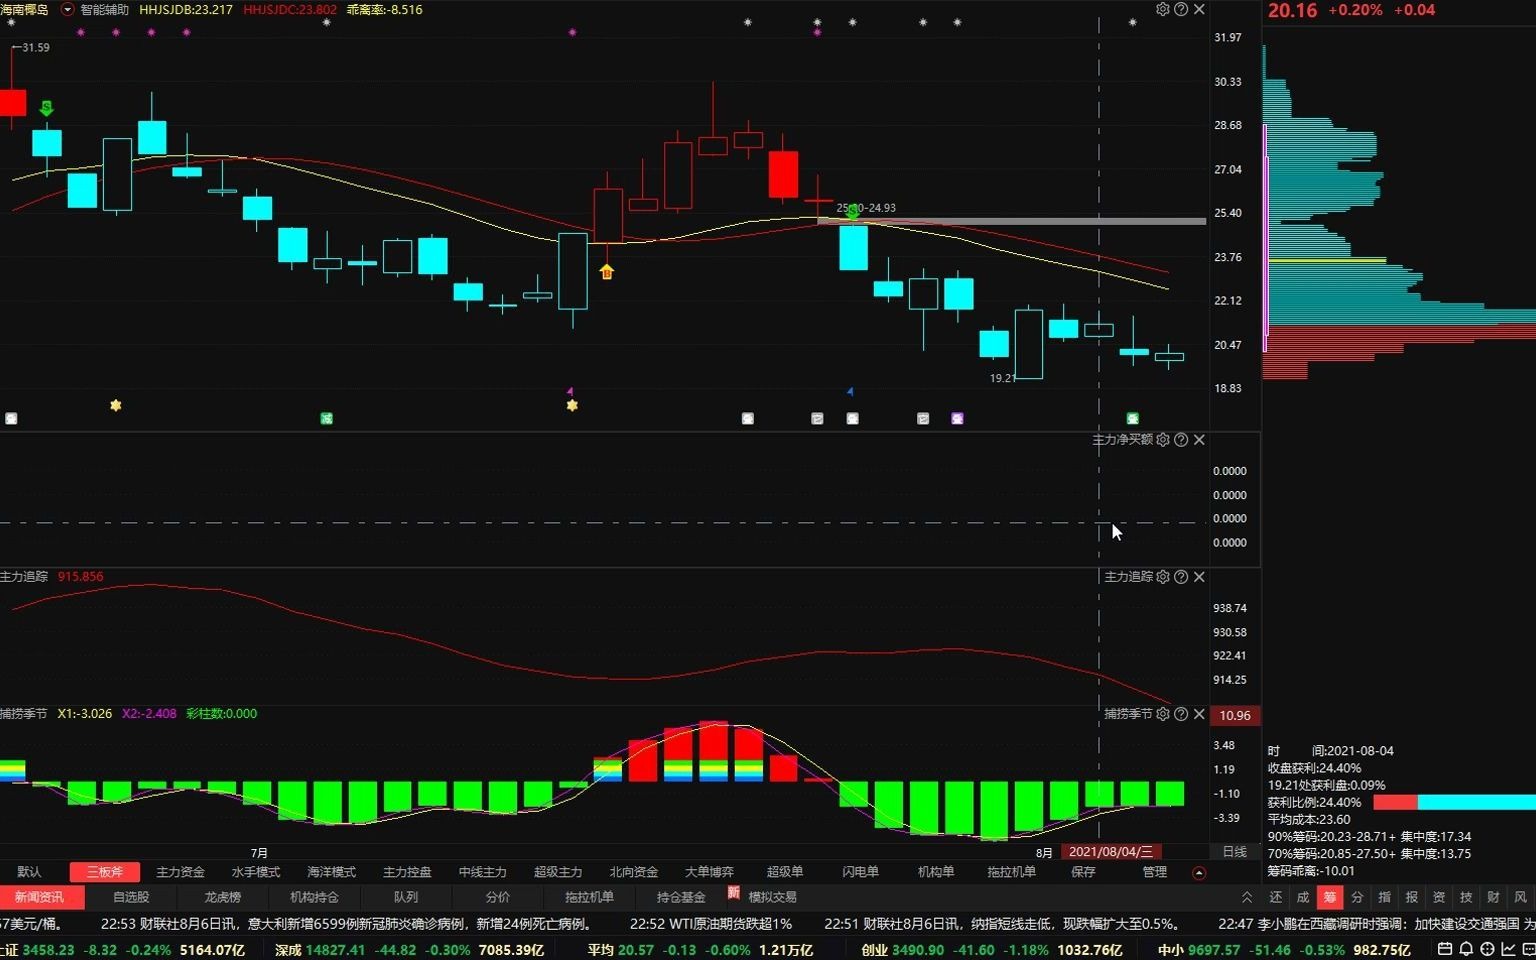Switch to 主力资金 template
Viewport: 1536px width, 960px height.
click(180, 873)
